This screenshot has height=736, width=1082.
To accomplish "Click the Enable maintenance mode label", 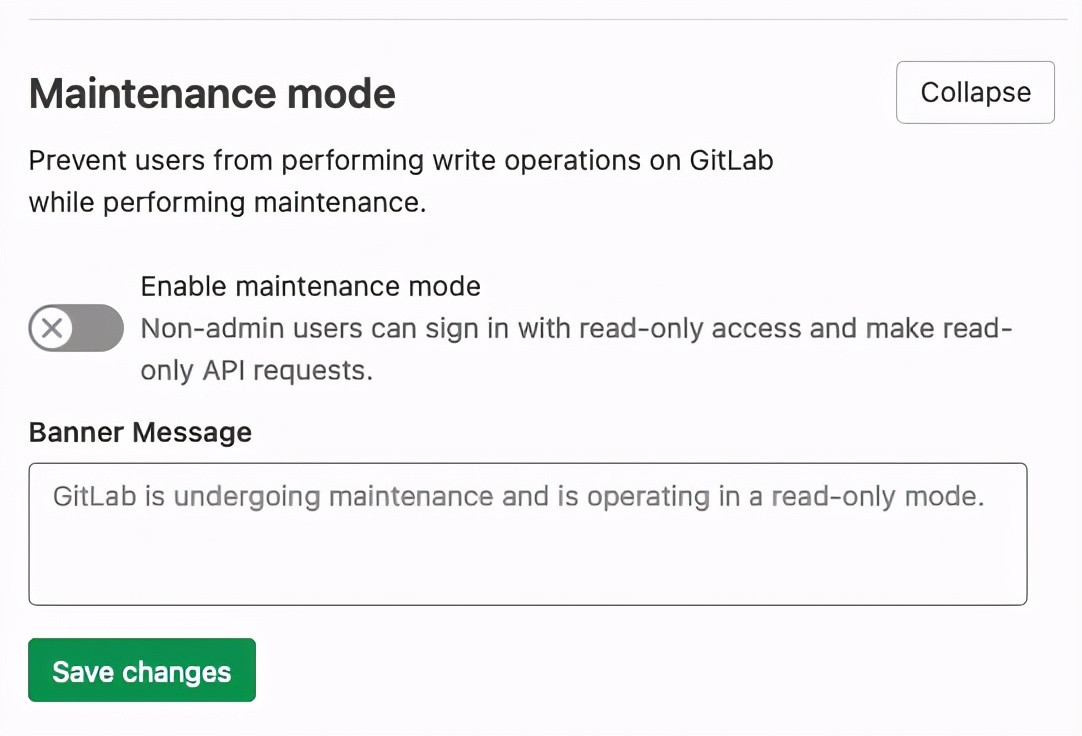I will point(311,286).
